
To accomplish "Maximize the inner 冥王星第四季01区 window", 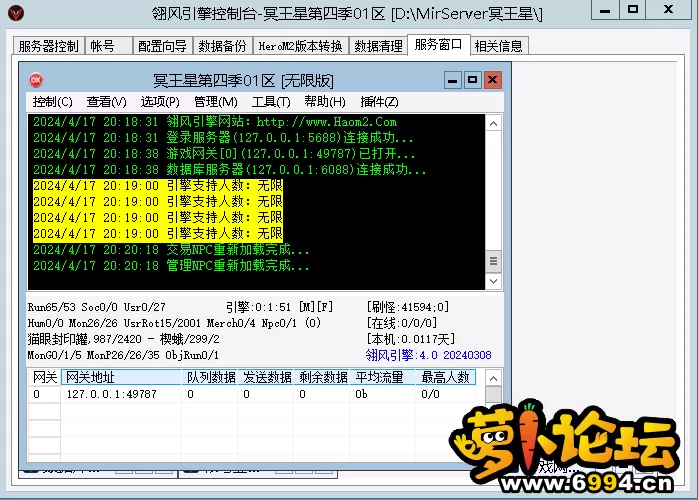I will tap(472, 80).
